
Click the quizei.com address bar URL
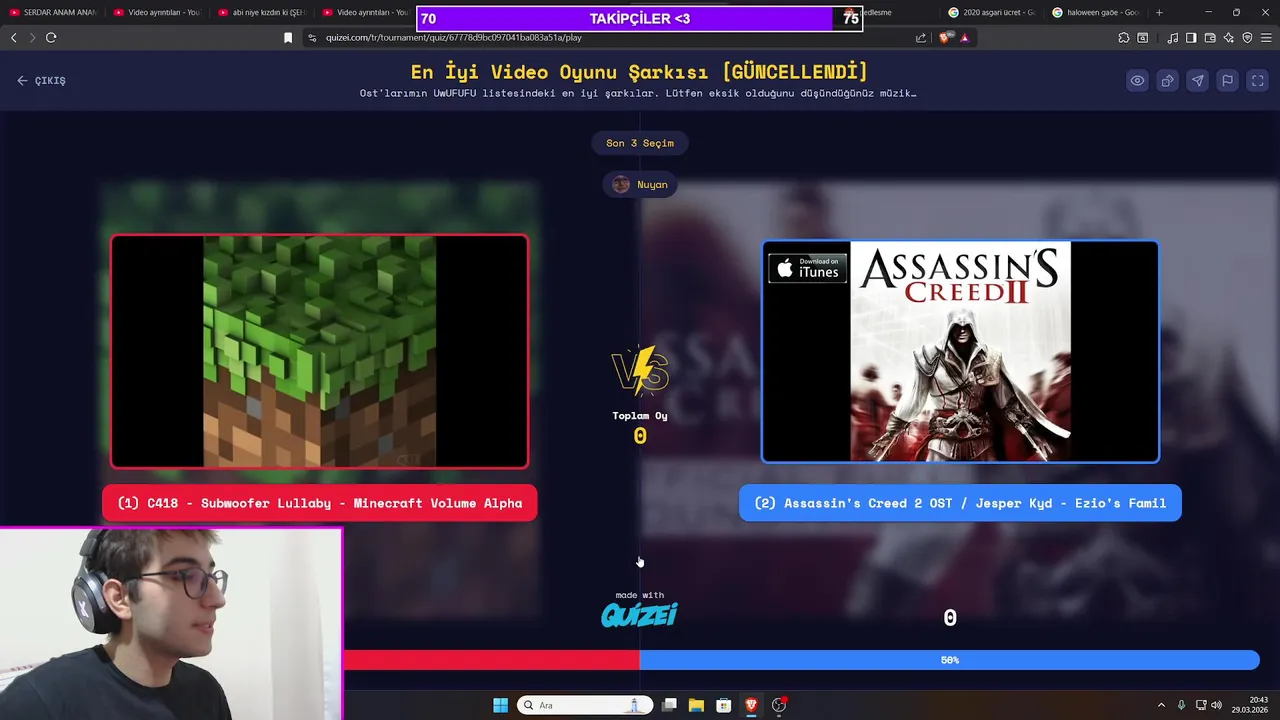coord(453,37)
